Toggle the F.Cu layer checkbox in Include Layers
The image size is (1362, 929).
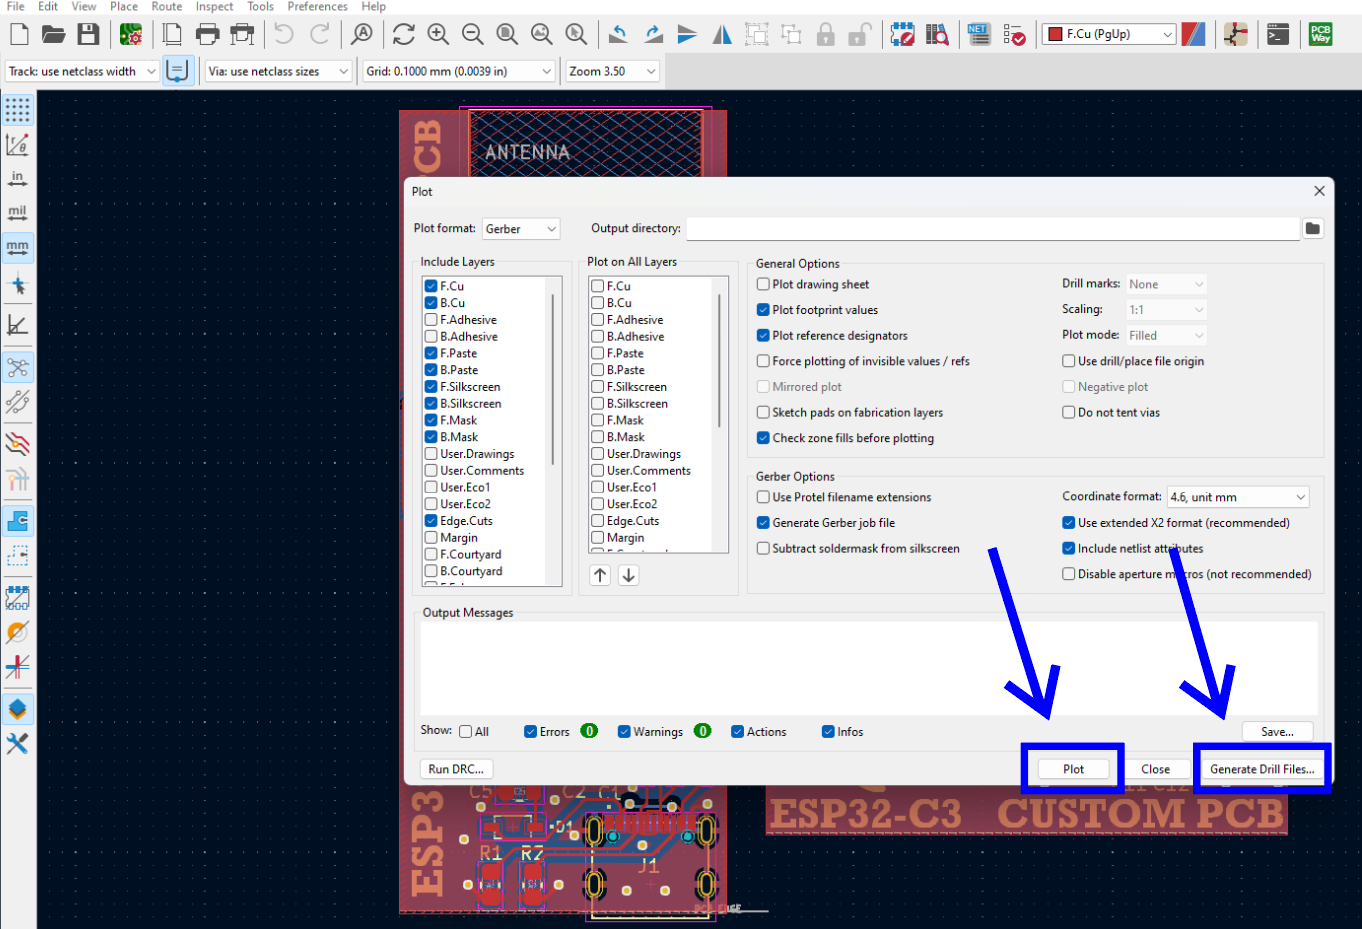pyautogui.click(x=431, y=286)
